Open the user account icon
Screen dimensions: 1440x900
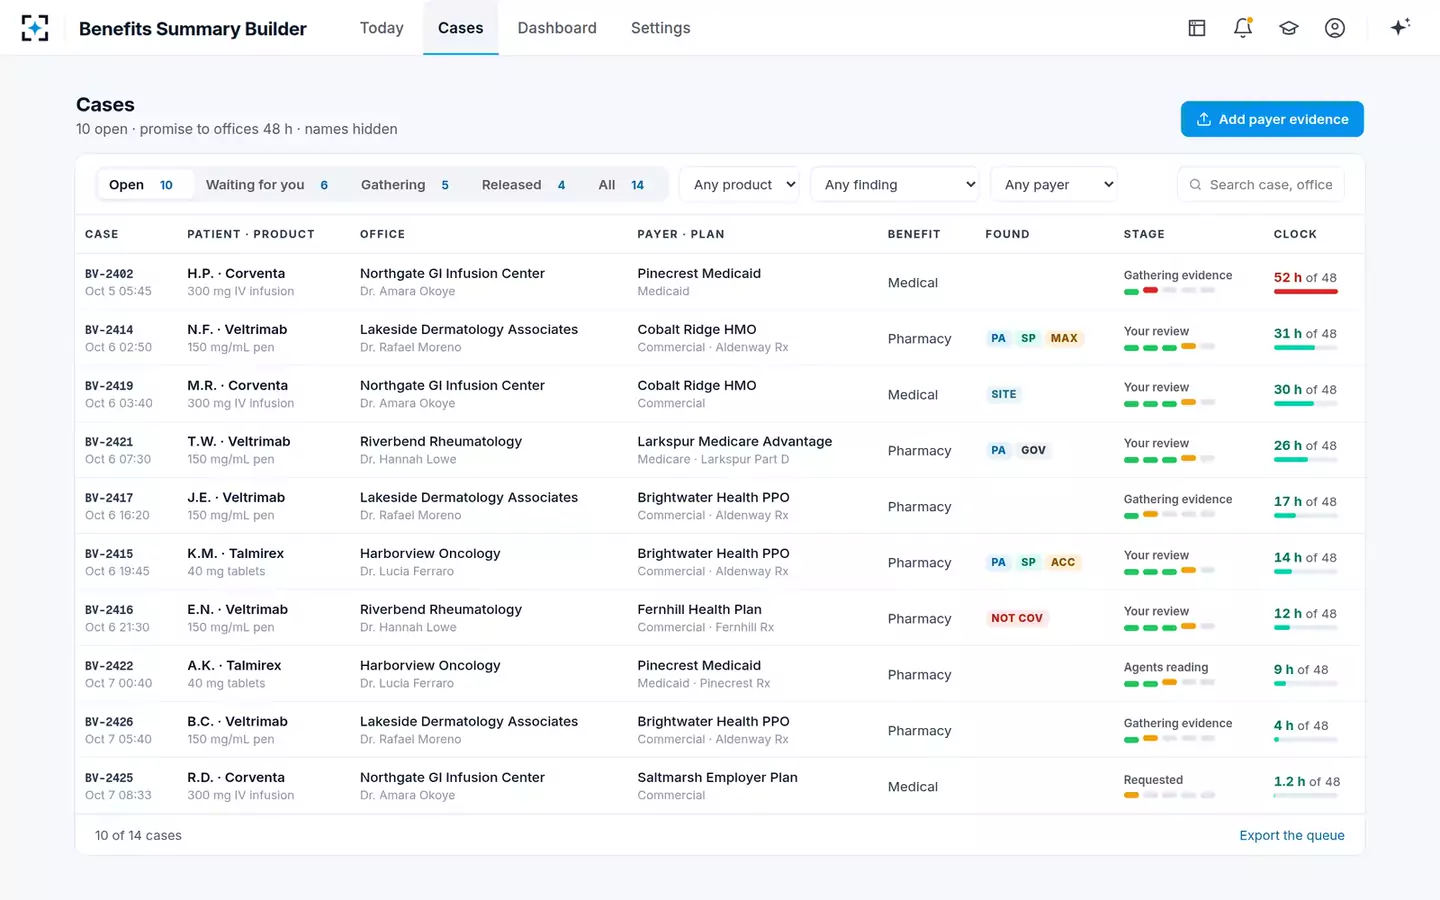1335,28
